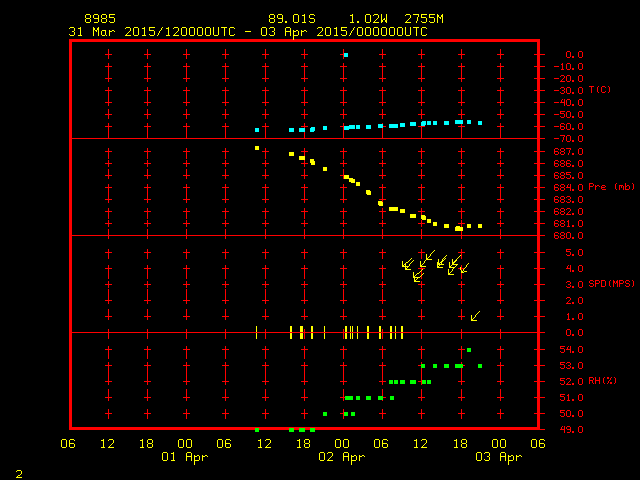The height and width of the screenshot is (480, 640).
Task: Click the 00 hour label above 03 Apr
Action: tap(499, 444)
